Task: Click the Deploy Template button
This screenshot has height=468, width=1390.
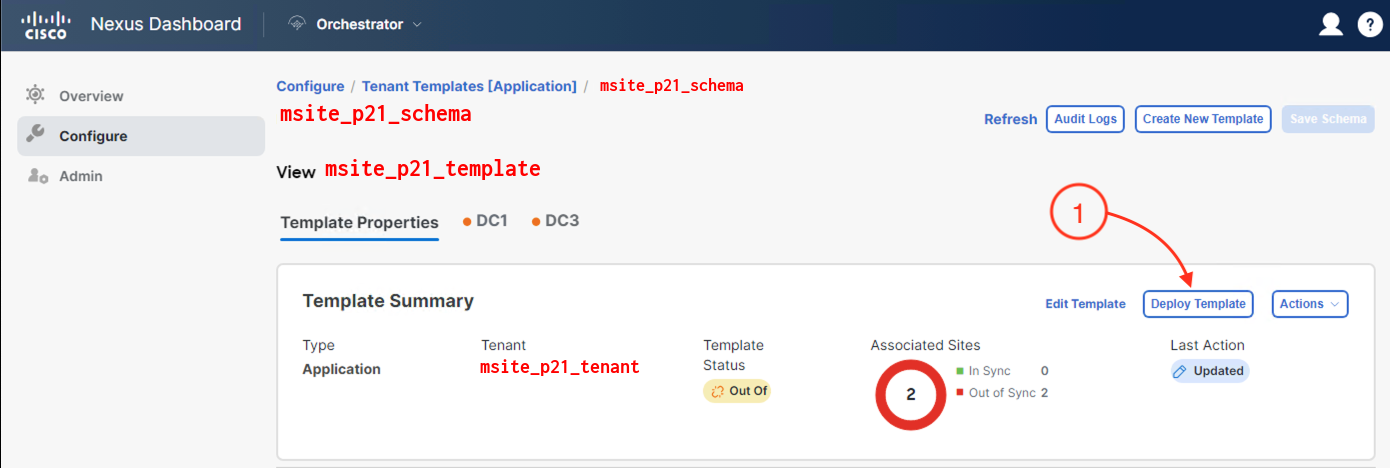Action: (x=1198, y=304)
